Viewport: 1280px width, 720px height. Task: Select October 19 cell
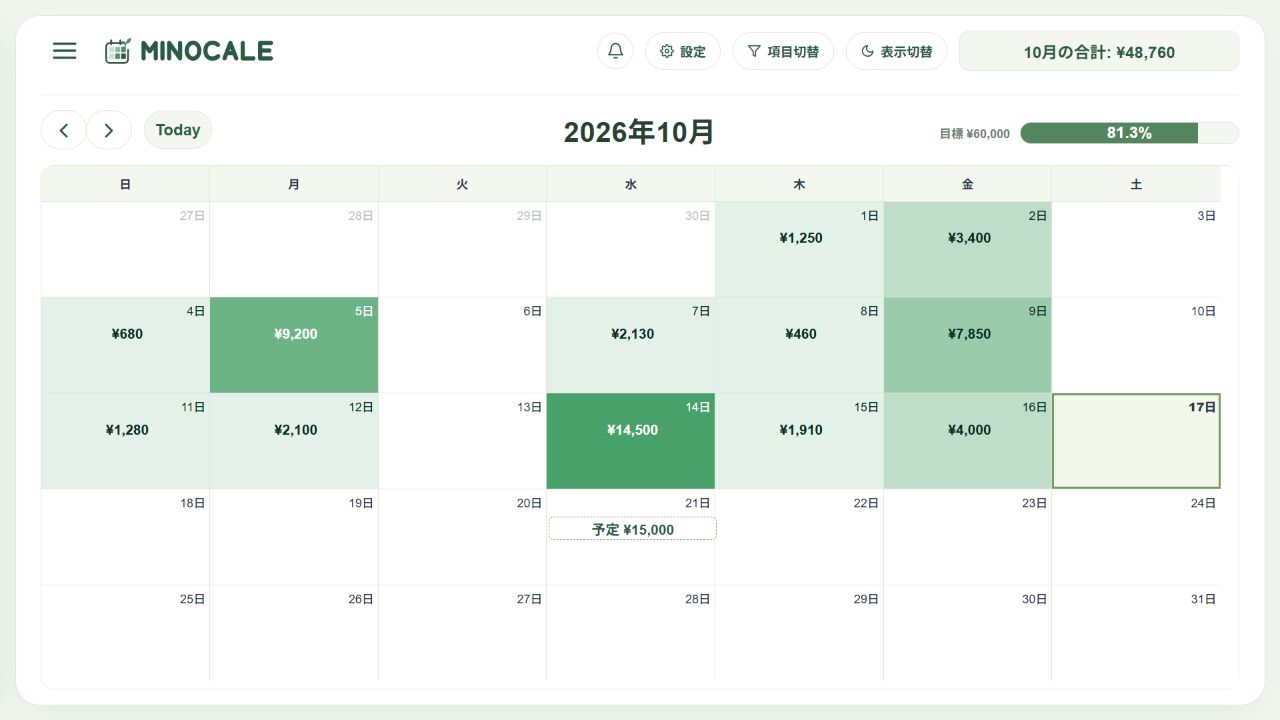pos(294,537)
